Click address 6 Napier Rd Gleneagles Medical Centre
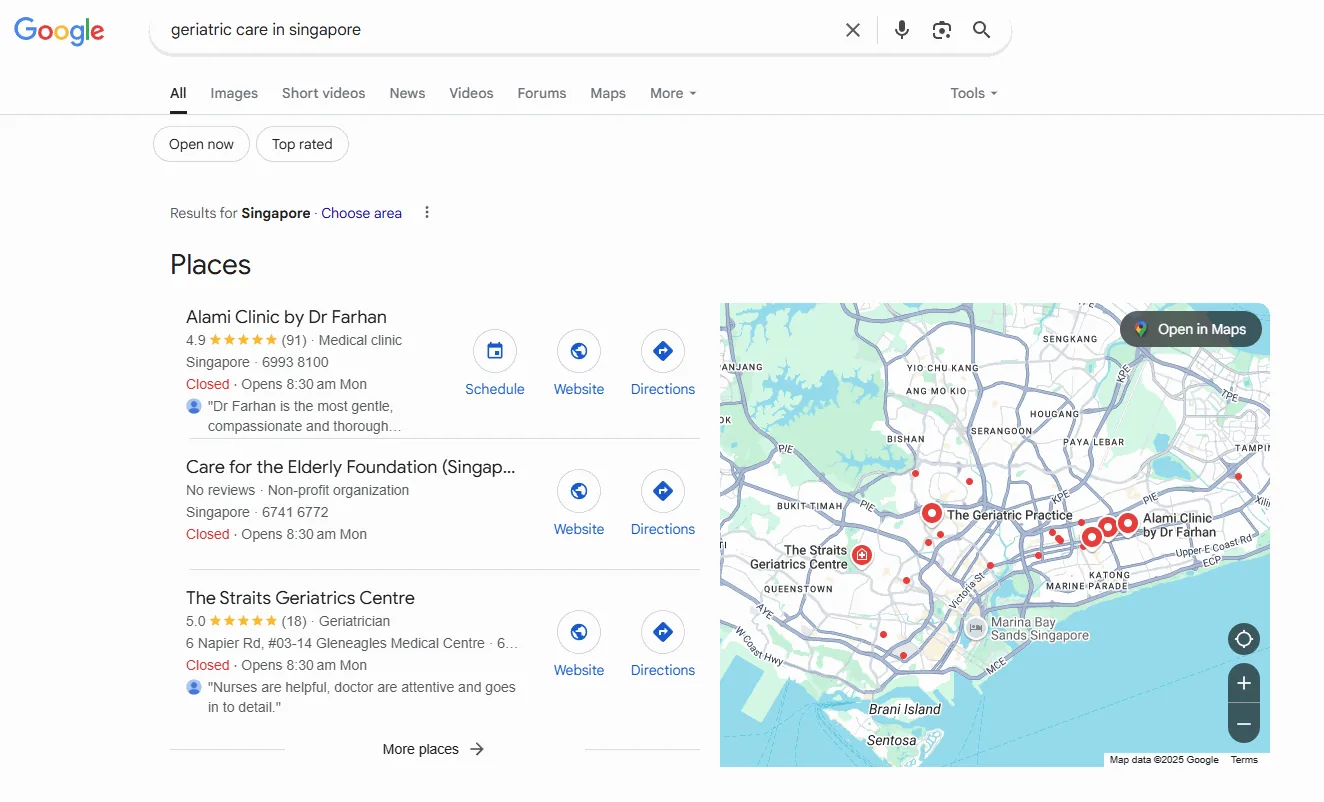The height and width of the screenshot is (802, 1324). tap(335, 643)
